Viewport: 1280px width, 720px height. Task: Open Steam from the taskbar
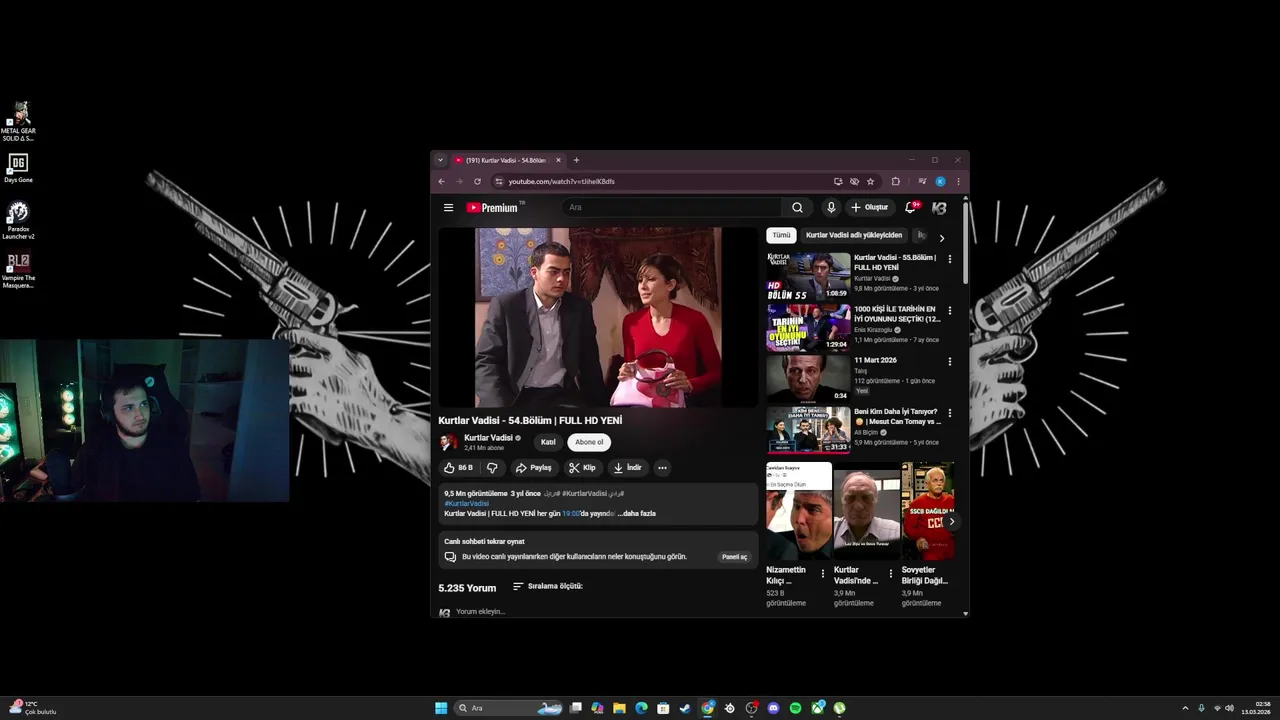[x=685, y=708]
